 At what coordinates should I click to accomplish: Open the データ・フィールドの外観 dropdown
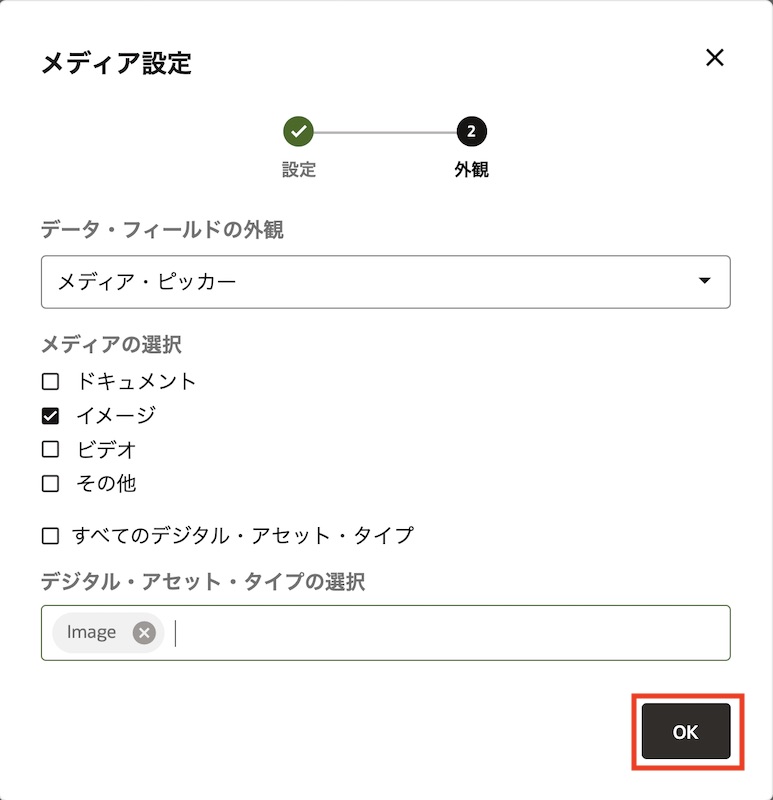click(388, 282)
